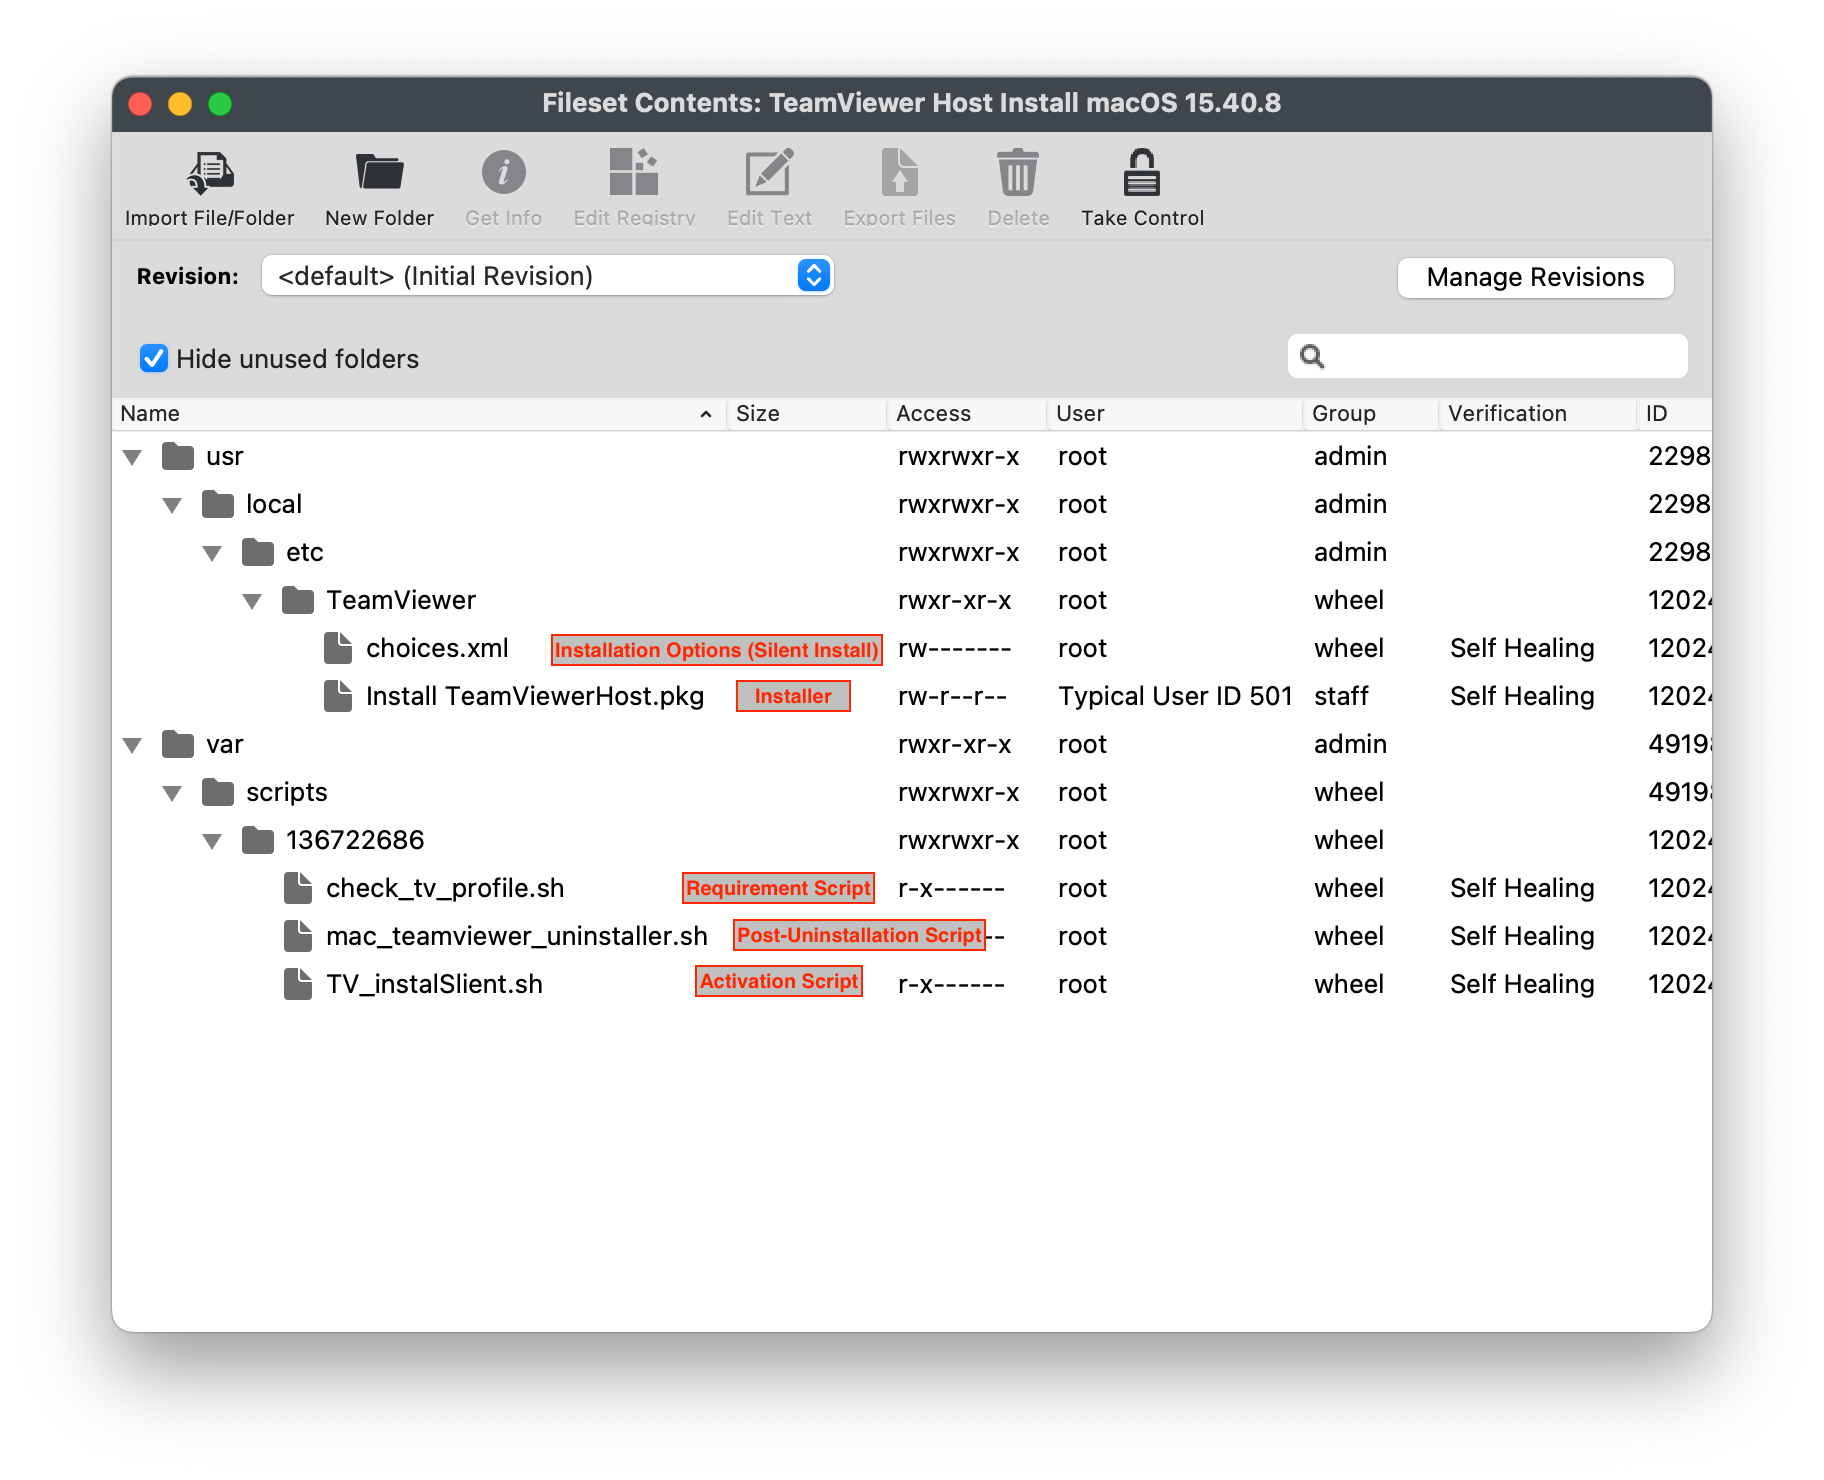The width and height of the screenshot is (1824, 1480).
Task: Click in the search input field
Action: click(1488, 356)
